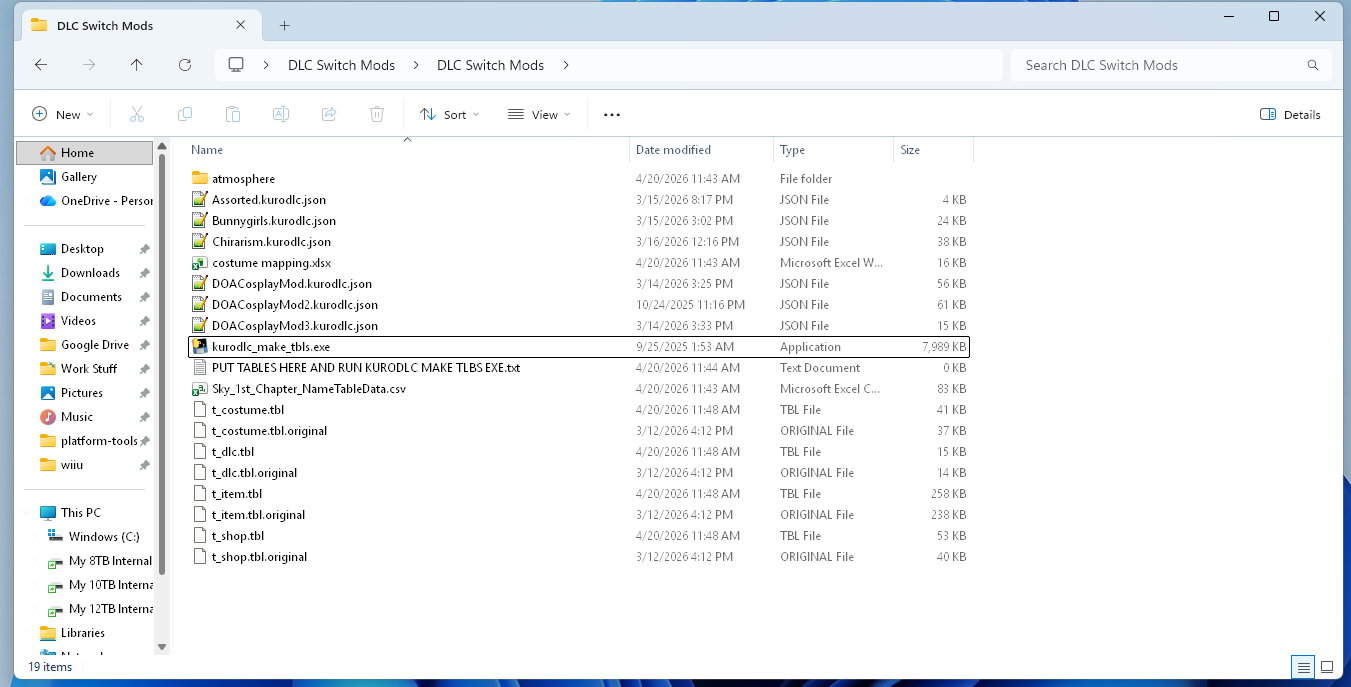Image resolution: width=1351 pixels, height=687 pixels.
Task: Toggle the Details pane
Action: click(1290, 115)
